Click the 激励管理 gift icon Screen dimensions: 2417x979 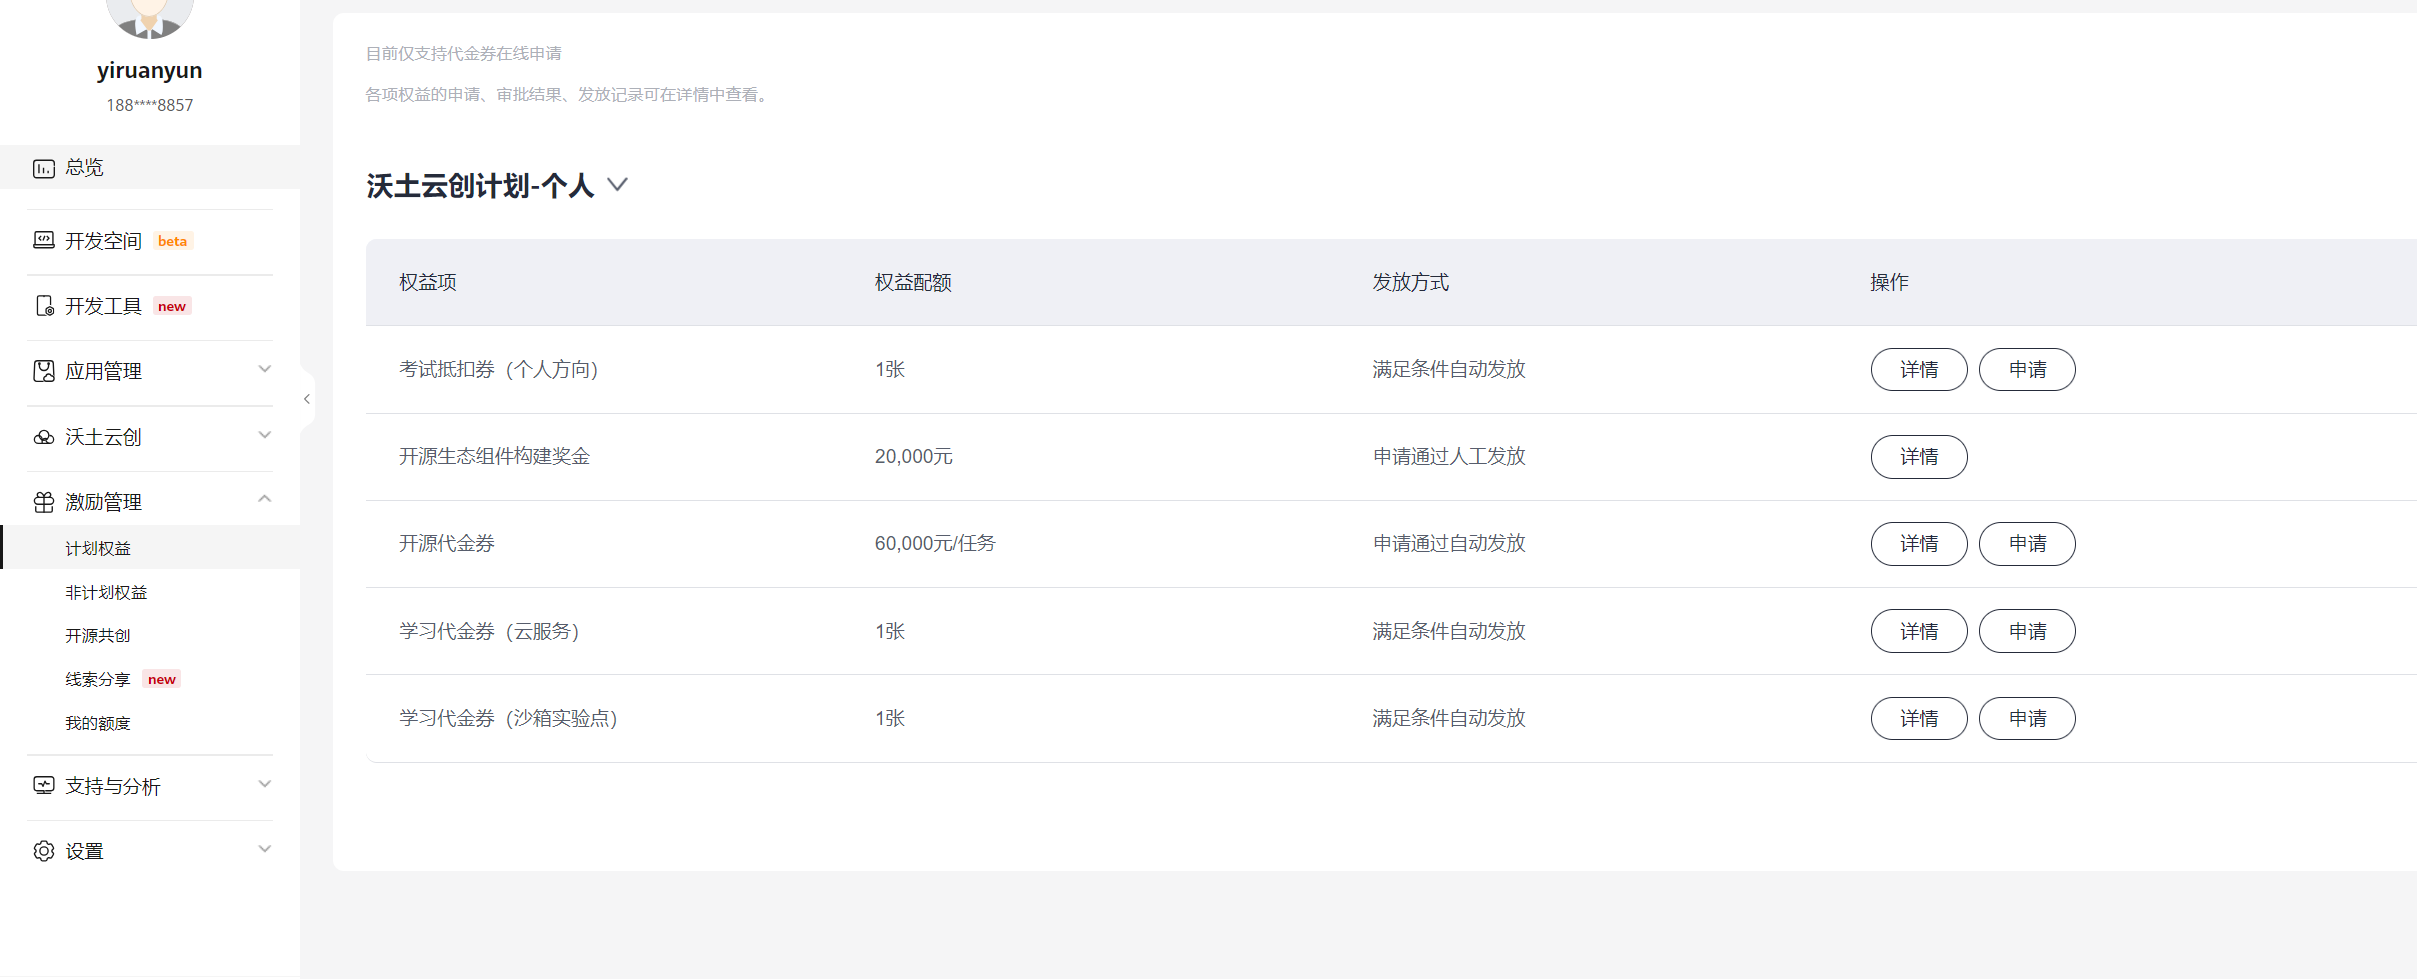tap(44, 502)
